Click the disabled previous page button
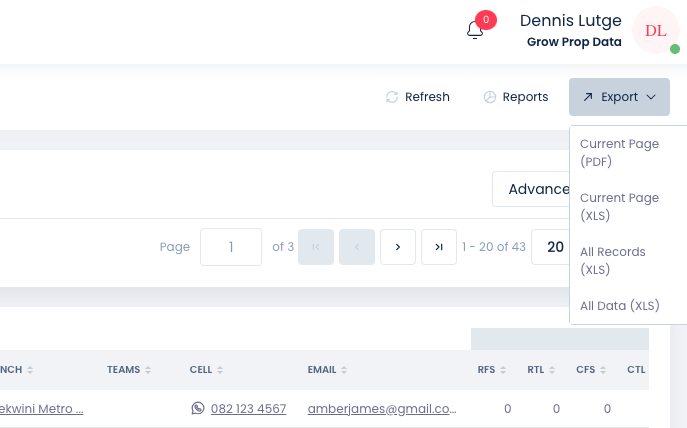The height and width of the screenshot is (428, 687). [357, 247]
